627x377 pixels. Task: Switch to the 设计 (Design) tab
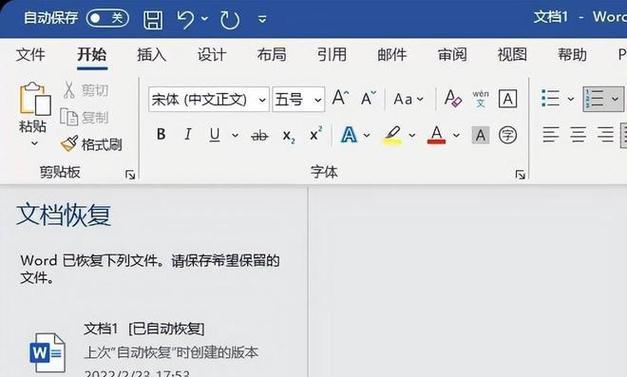point(212,54)
